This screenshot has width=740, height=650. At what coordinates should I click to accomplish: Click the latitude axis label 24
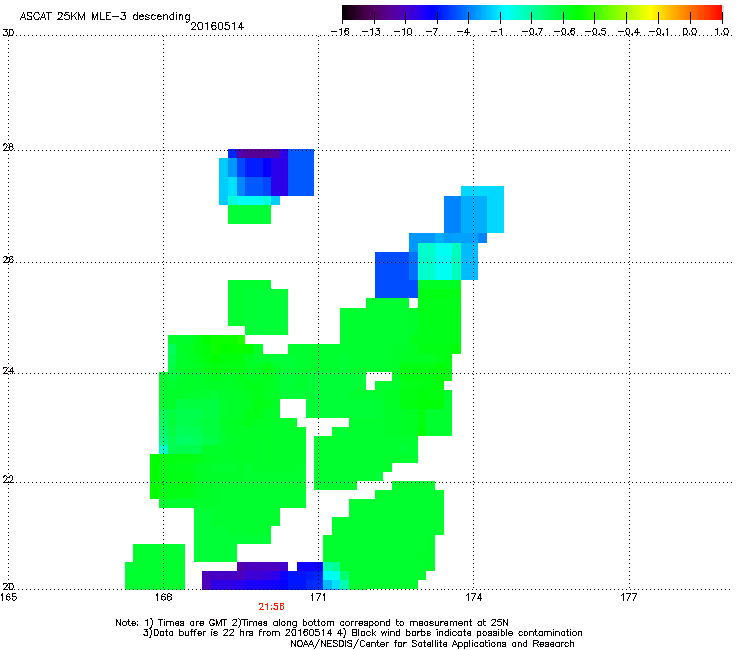(x=8, y=371)
